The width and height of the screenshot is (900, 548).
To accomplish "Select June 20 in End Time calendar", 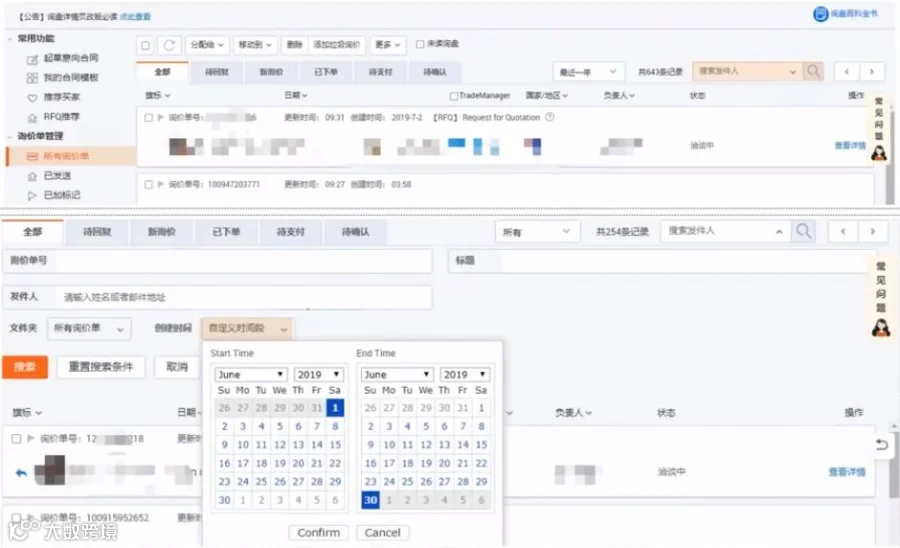I will click(444, 463).
